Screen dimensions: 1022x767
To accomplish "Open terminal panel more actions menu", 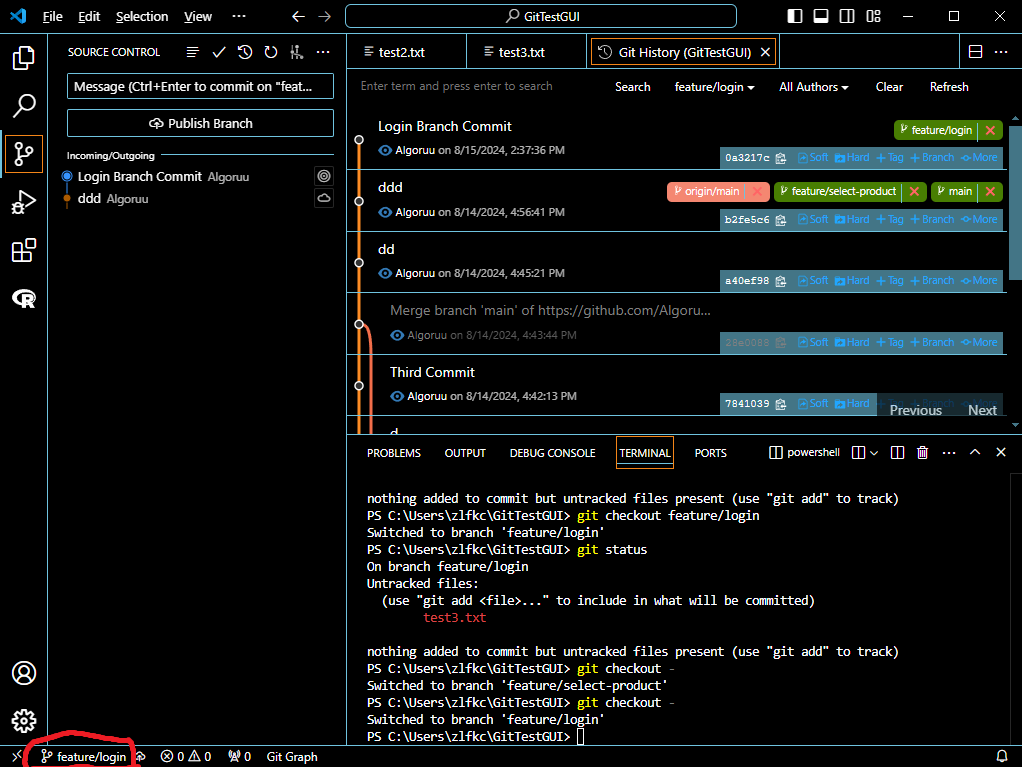I will [949, 452].
